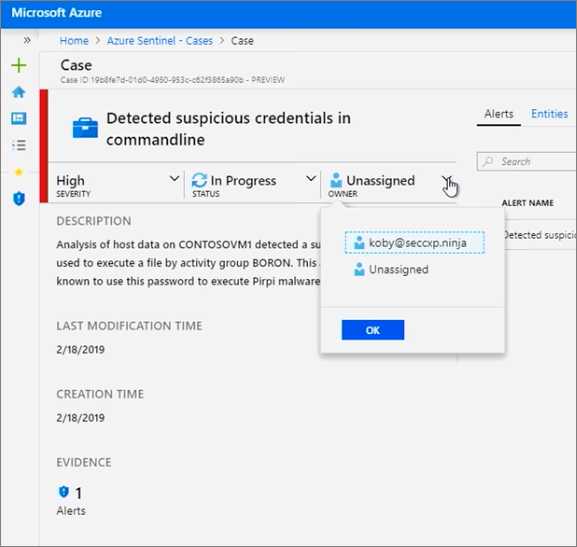577x547 pixels.
Task: Switch to the Alerts tab
Action: click(x=499, y=114)
